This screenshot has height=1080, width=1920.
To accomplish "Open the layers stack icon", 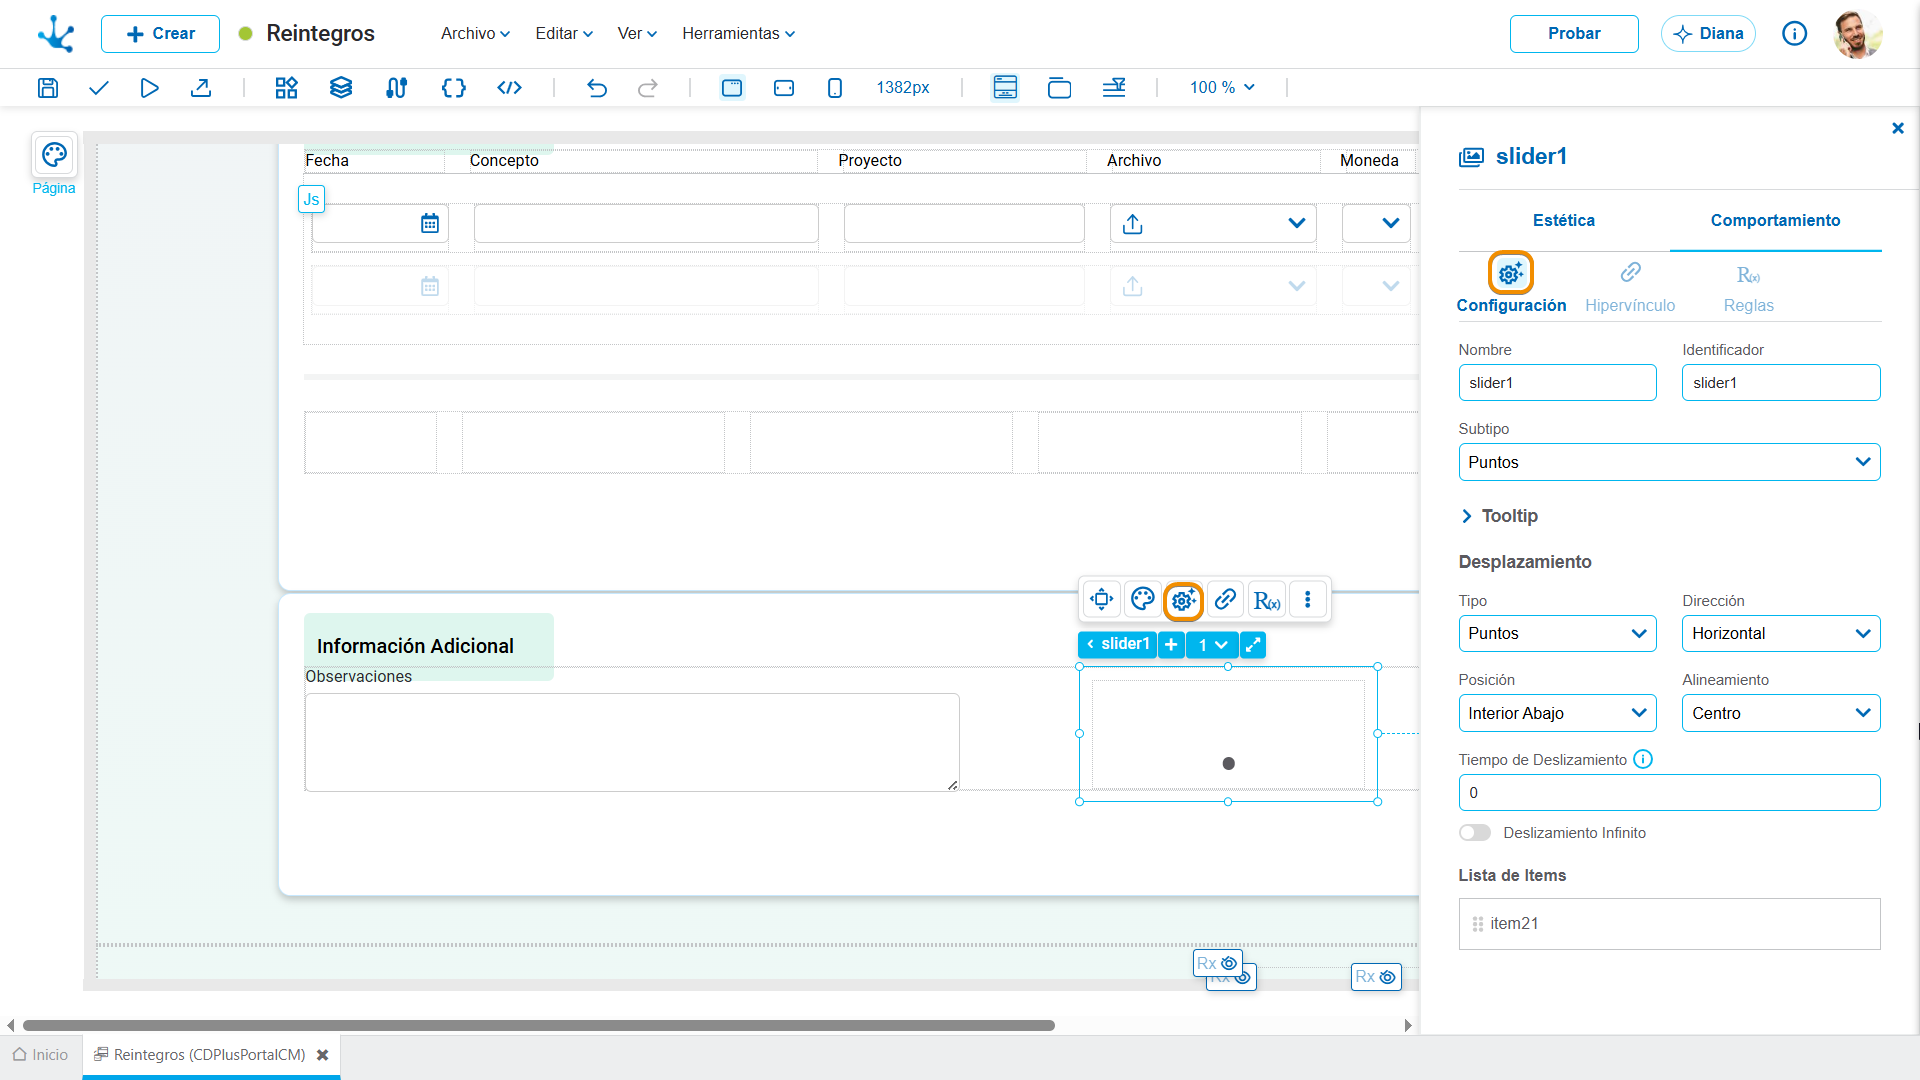I will point(341,88).
